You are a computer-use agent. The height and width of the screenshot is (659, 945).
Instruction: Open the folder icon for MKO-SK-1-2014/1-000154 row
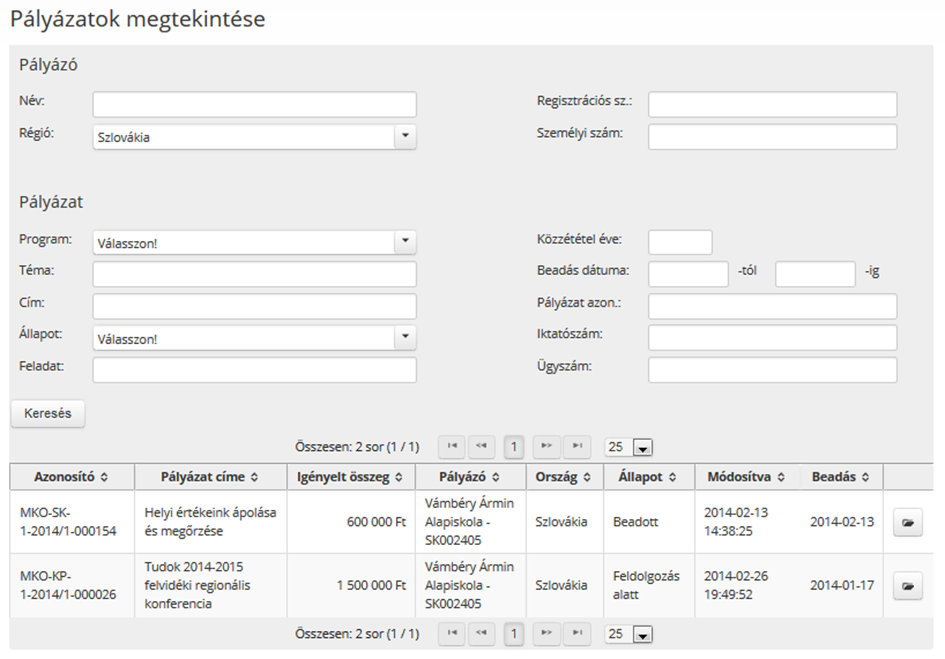click(x=908, y=523)
